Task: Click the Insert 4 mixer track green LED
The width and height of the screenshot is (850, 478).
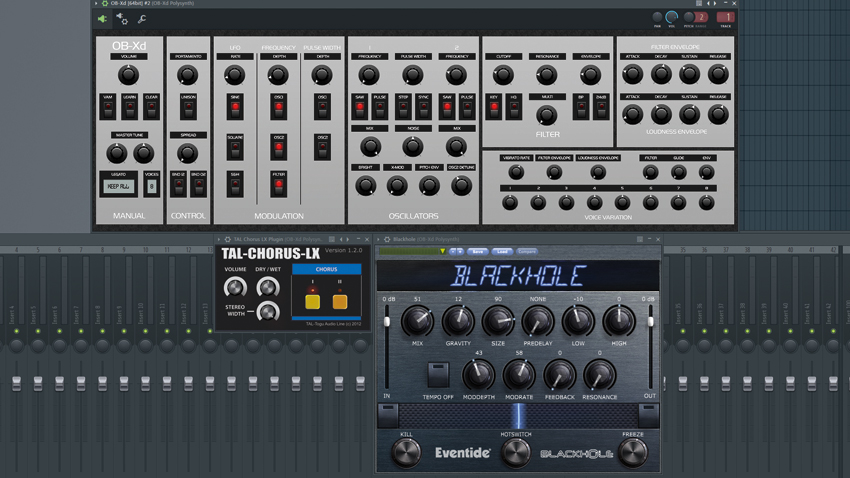Action: pyautogui.click(x=16, y=331)
